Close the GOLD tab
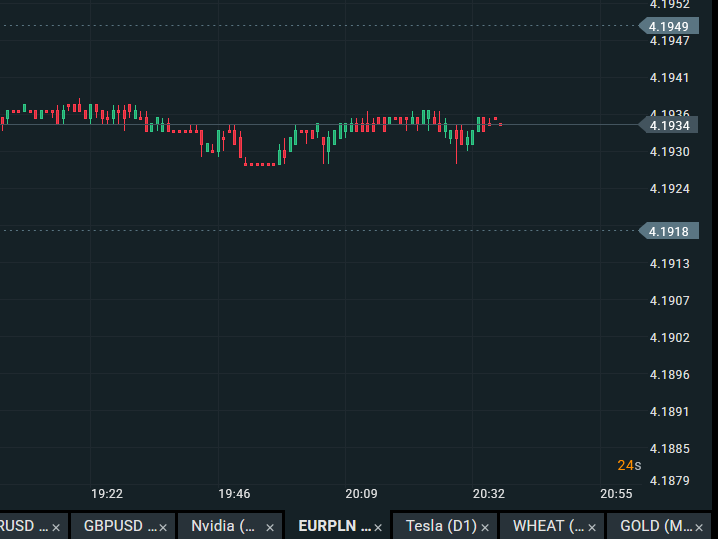 (x=699, y=528)
